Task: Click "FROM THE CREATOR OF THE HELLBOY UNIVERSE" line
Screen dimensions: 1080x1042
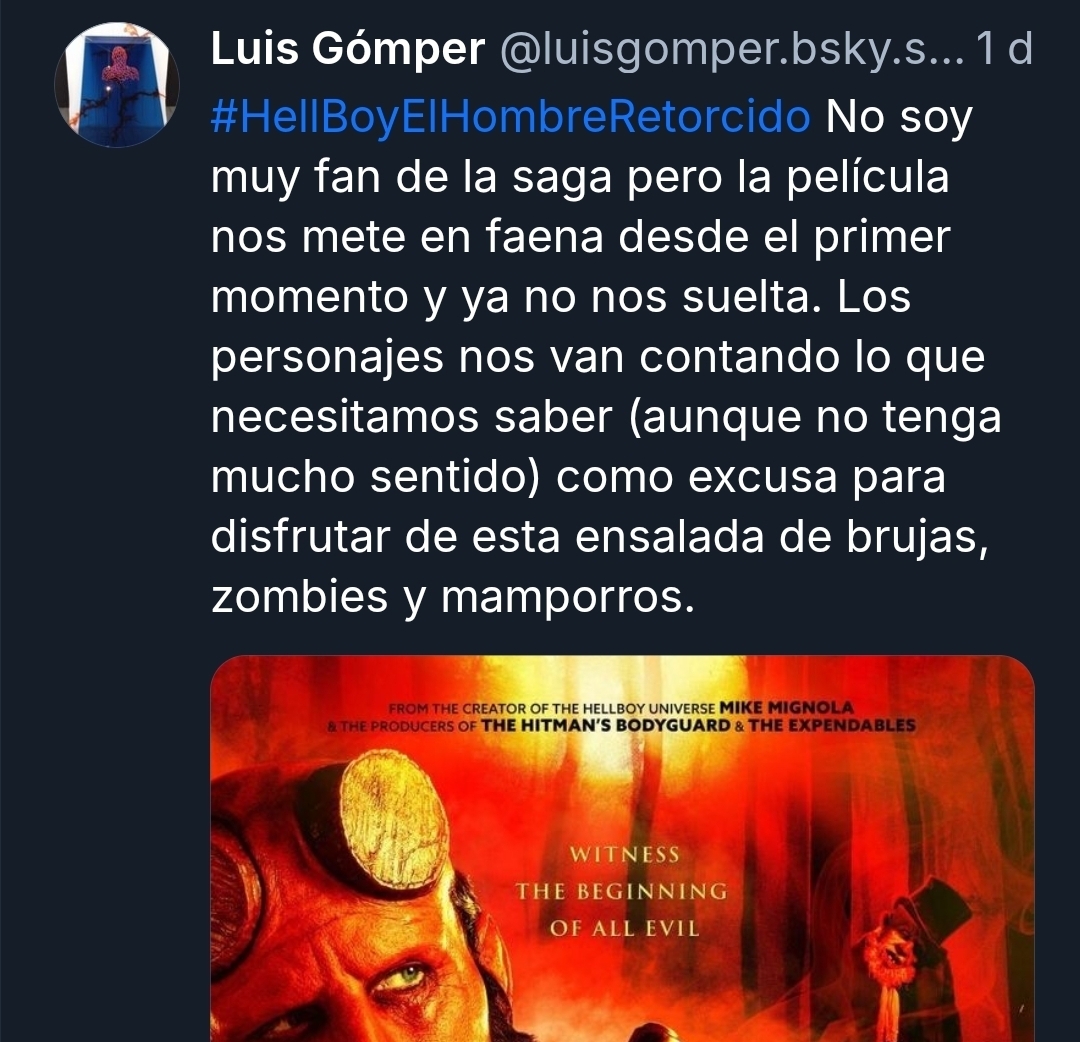Action: click(552, 708)
